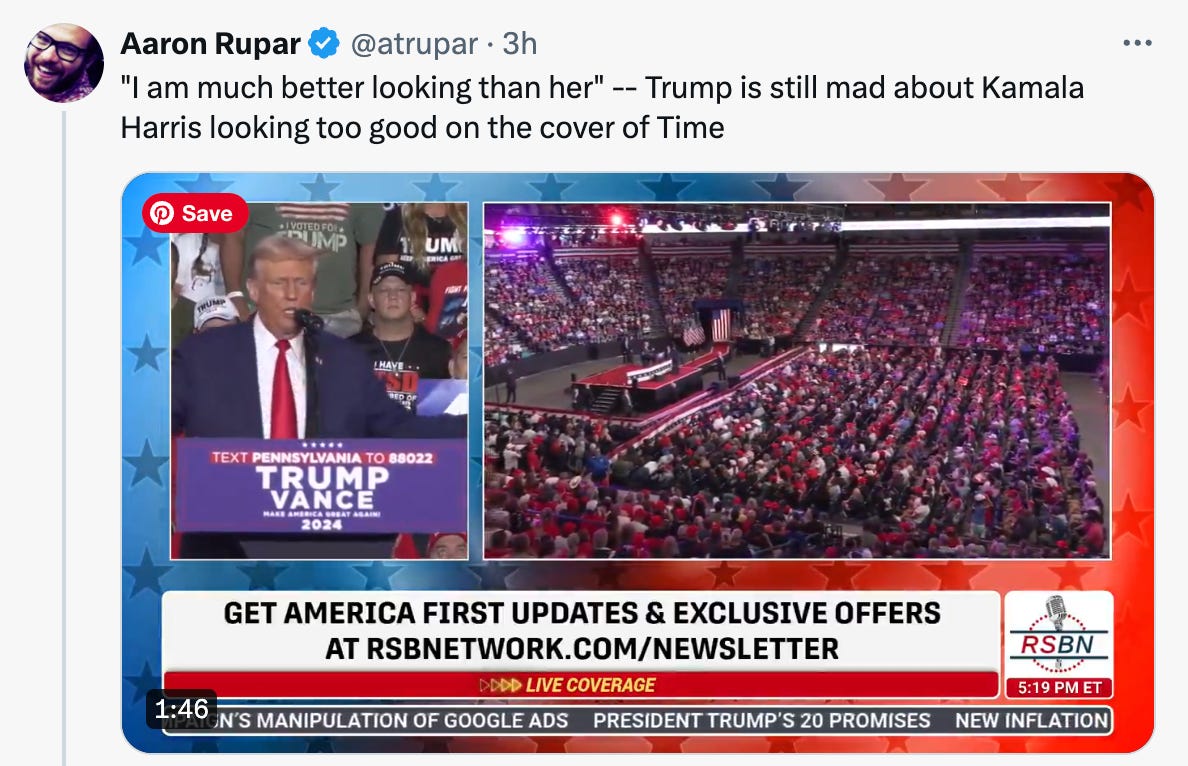Click the RSBNETWORK.COM/NEWSLETTER banner text
The height and width of the screenshot is (766, 1188).
coord(582,649)
